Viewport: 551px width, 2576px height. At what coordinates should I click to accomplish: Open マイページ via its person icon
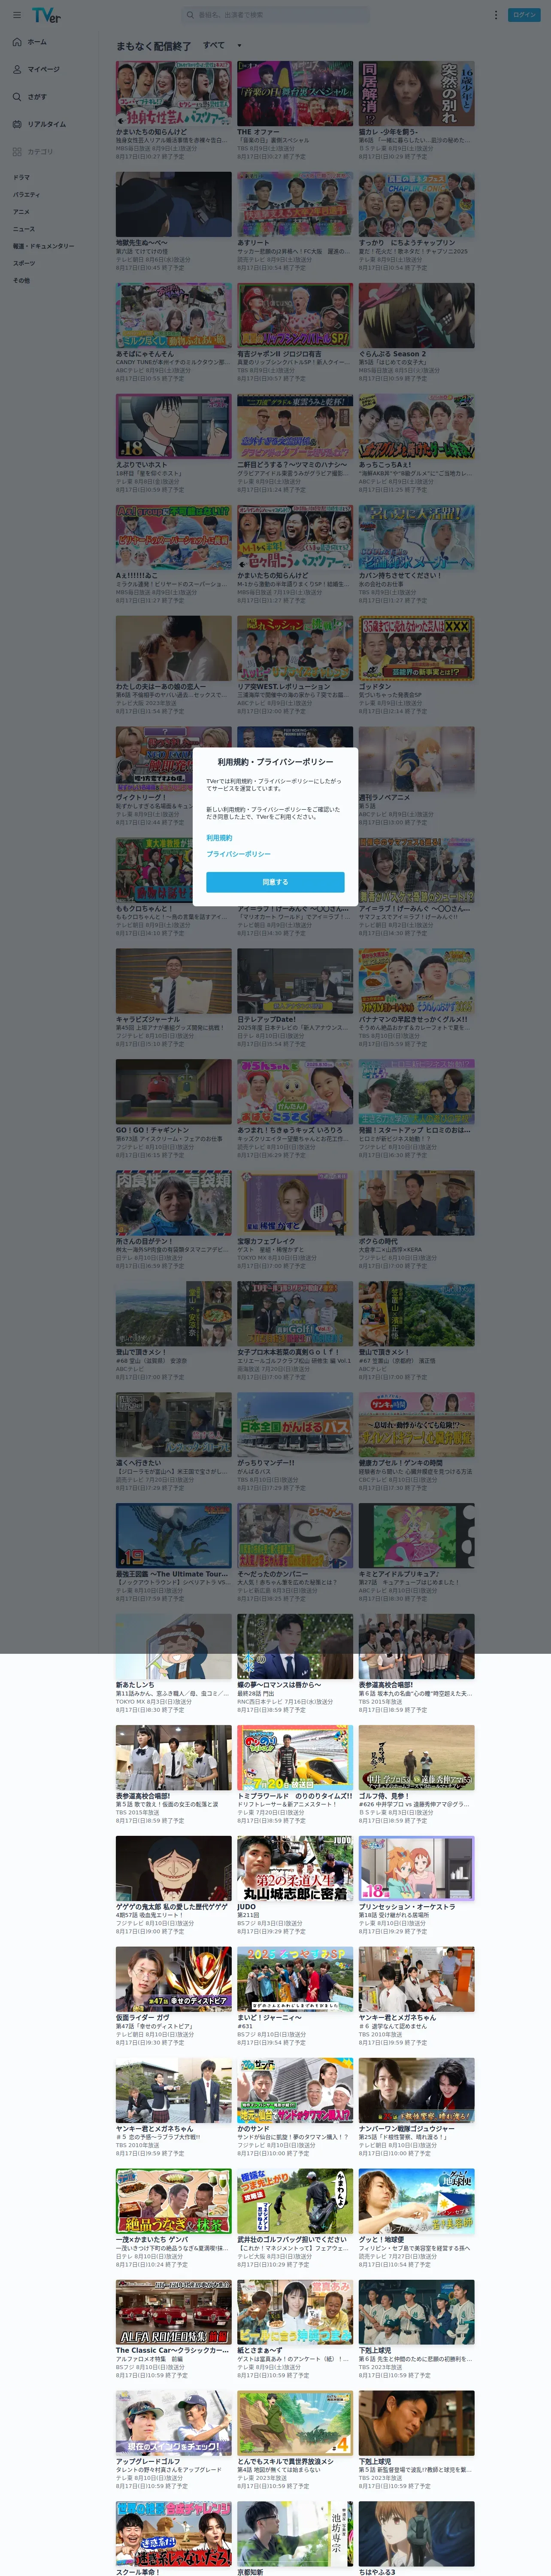[x=17, y=69]
